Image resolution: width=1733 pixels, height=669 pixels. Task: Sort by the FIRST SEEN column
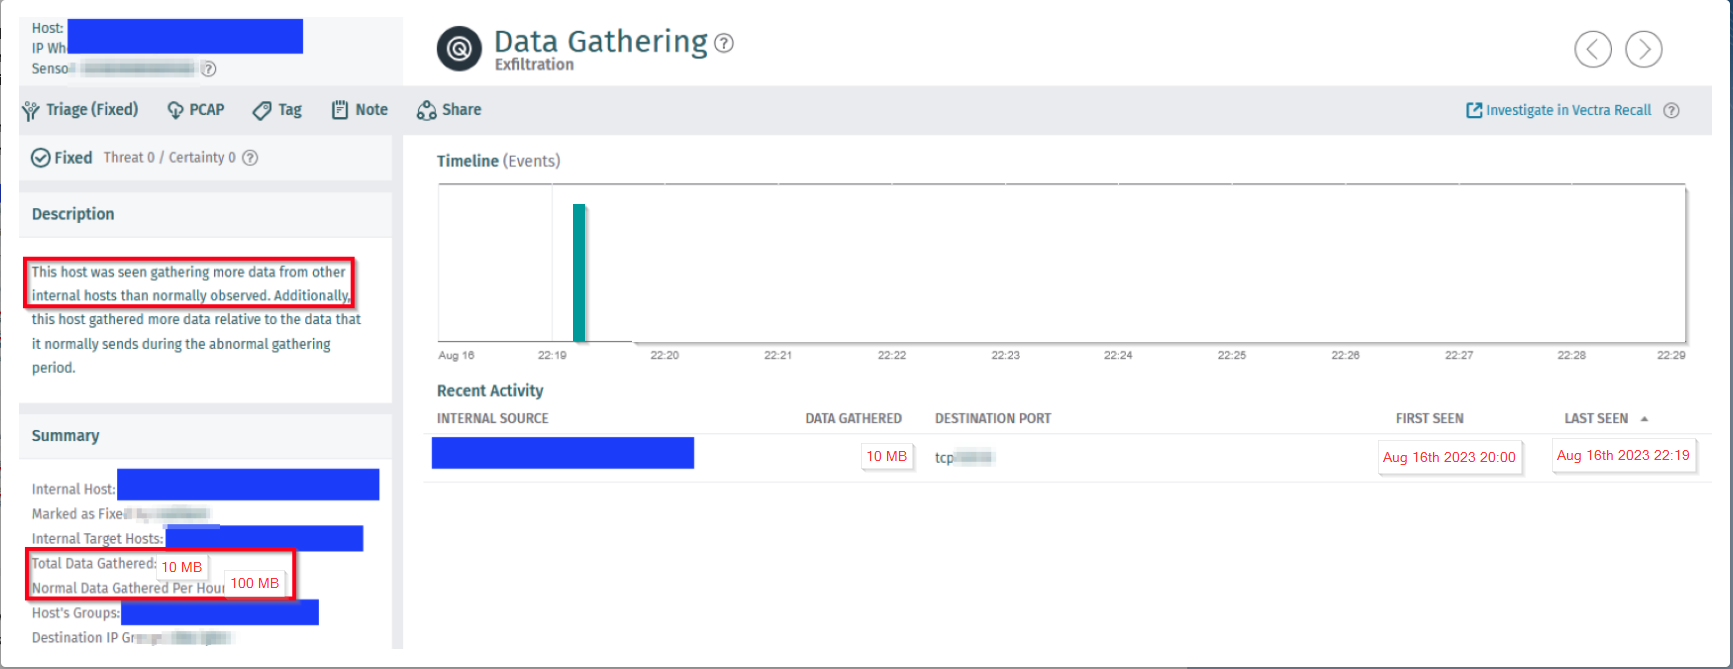[1429, 418]
